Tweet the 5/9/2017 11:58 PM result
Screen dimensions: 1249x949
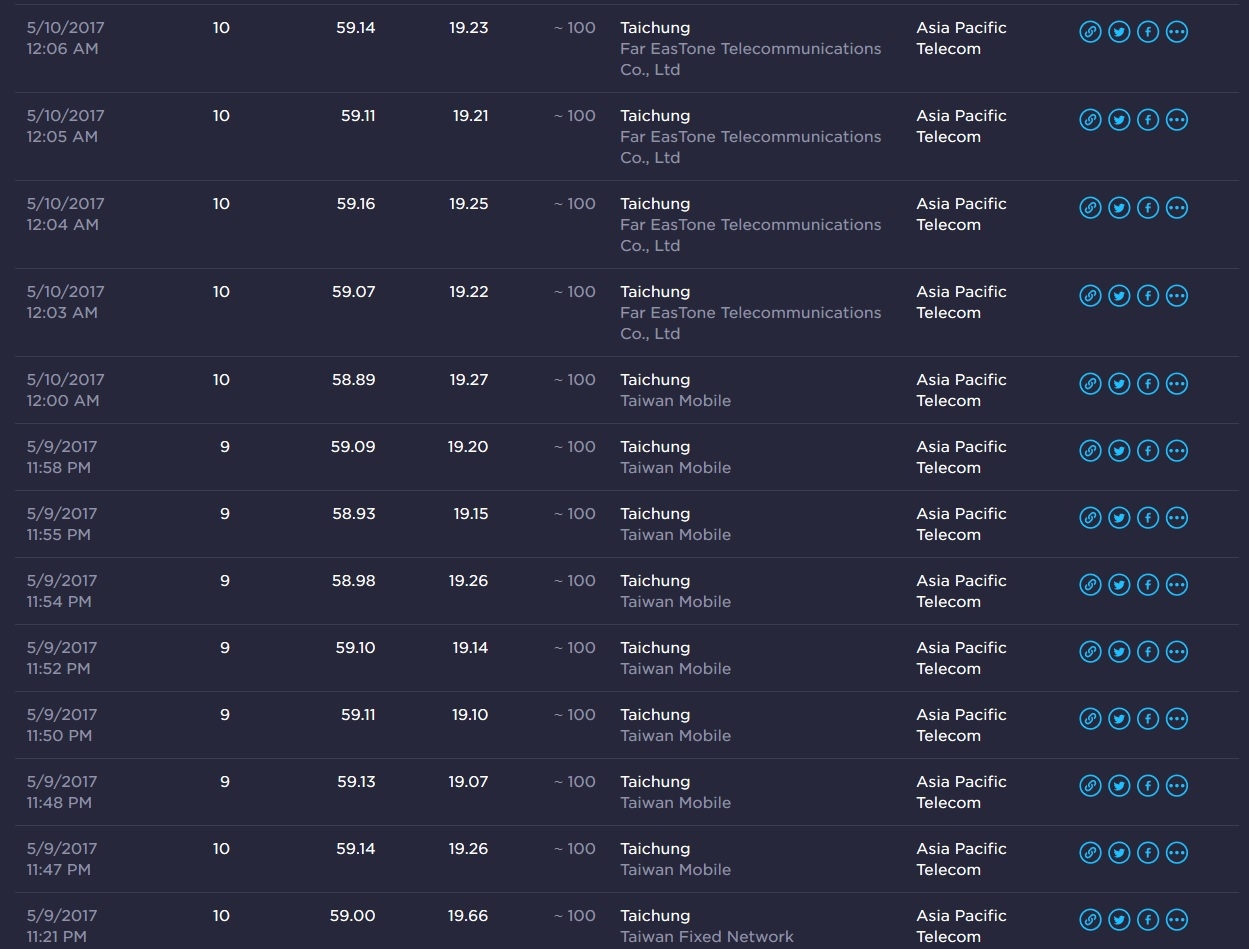[x=1119, y=451]
